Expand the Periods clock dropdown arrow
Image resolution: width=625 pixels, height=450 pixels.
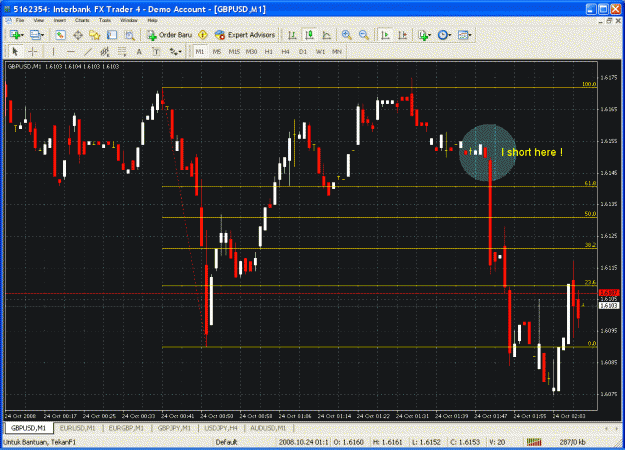(x=450, y=35)
